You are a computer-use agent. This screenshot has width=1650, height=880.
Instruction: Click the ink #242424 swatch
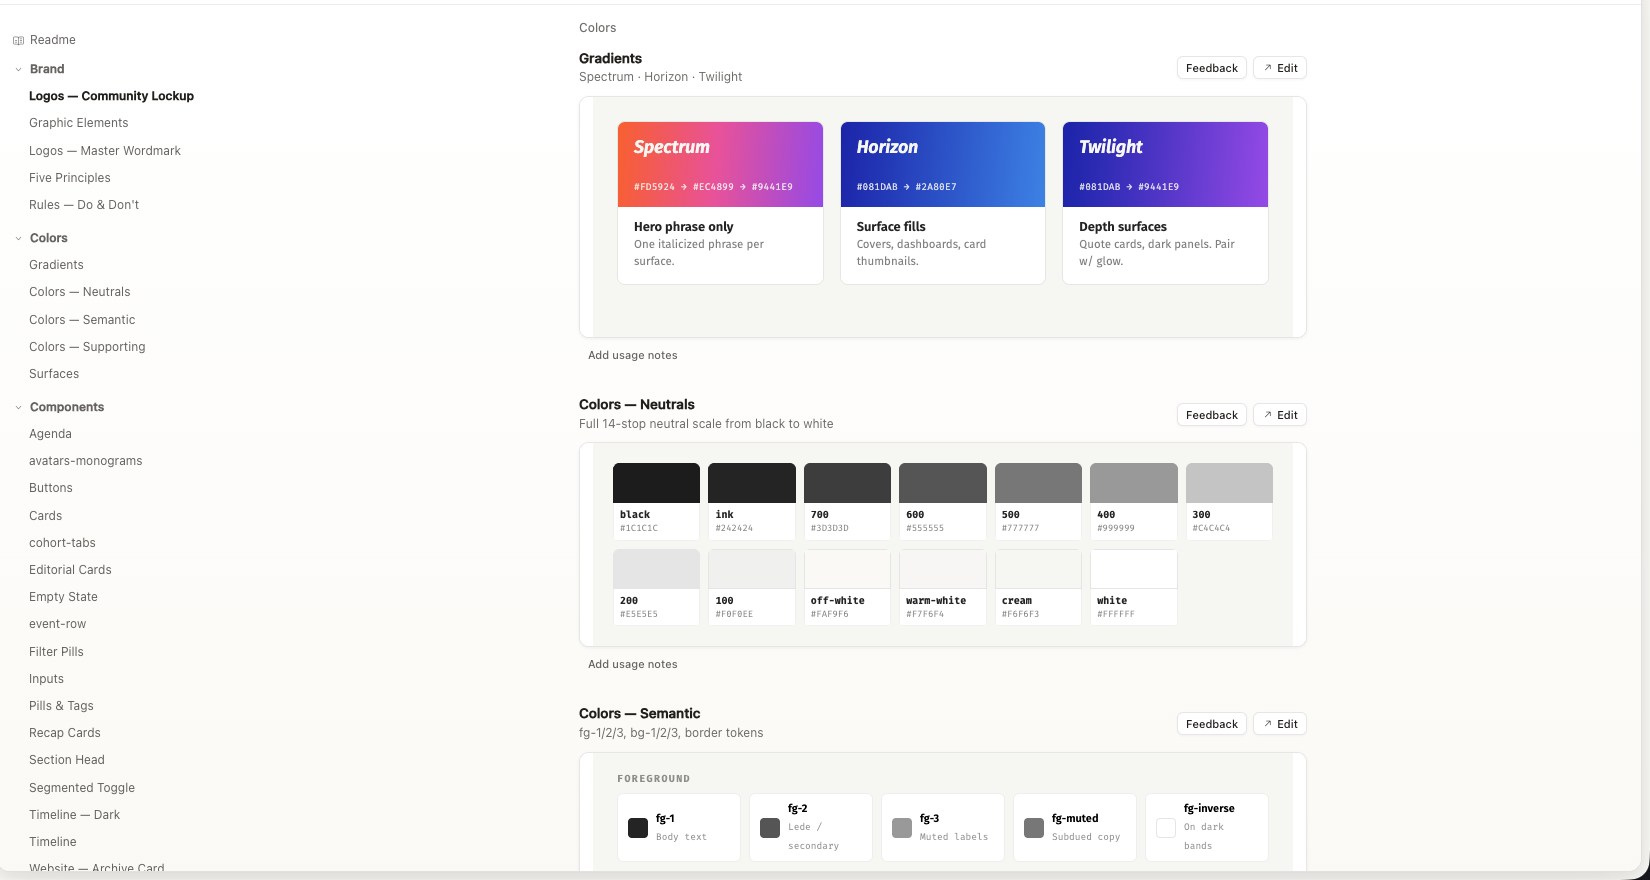point(752,502)
